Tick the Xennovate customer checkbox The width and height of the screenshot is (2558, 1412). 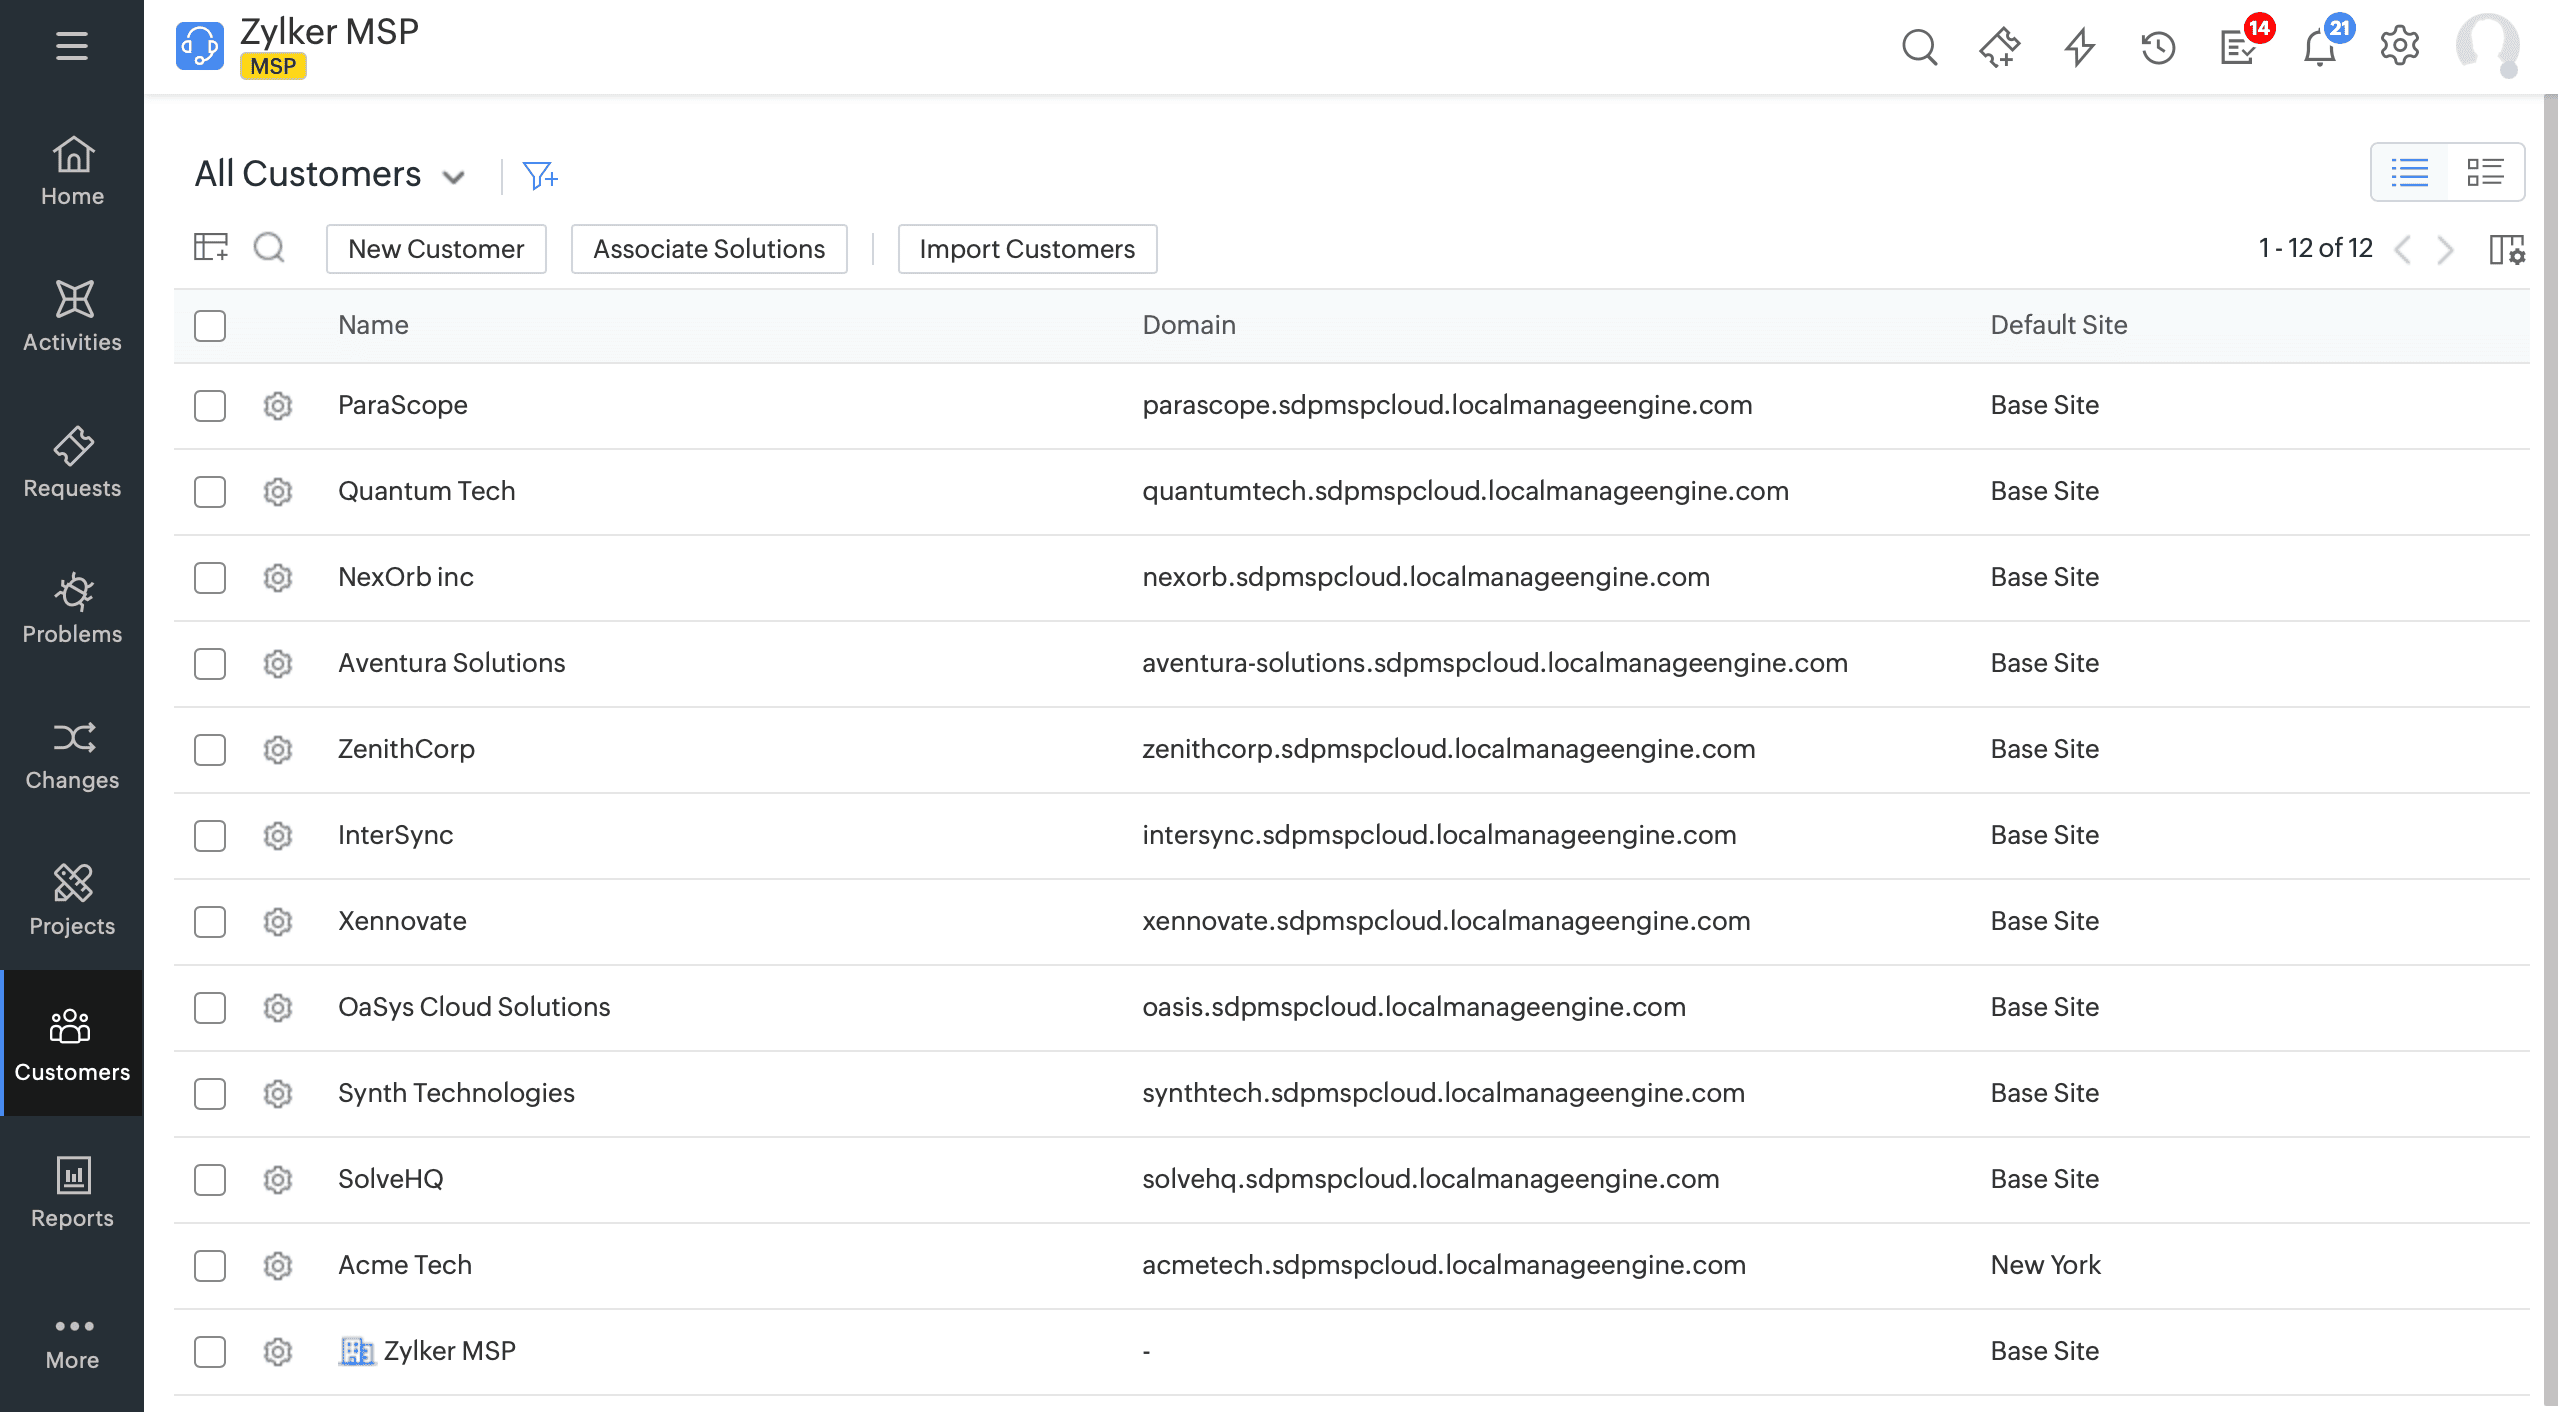pyautogui.click(x=210, y=922)
